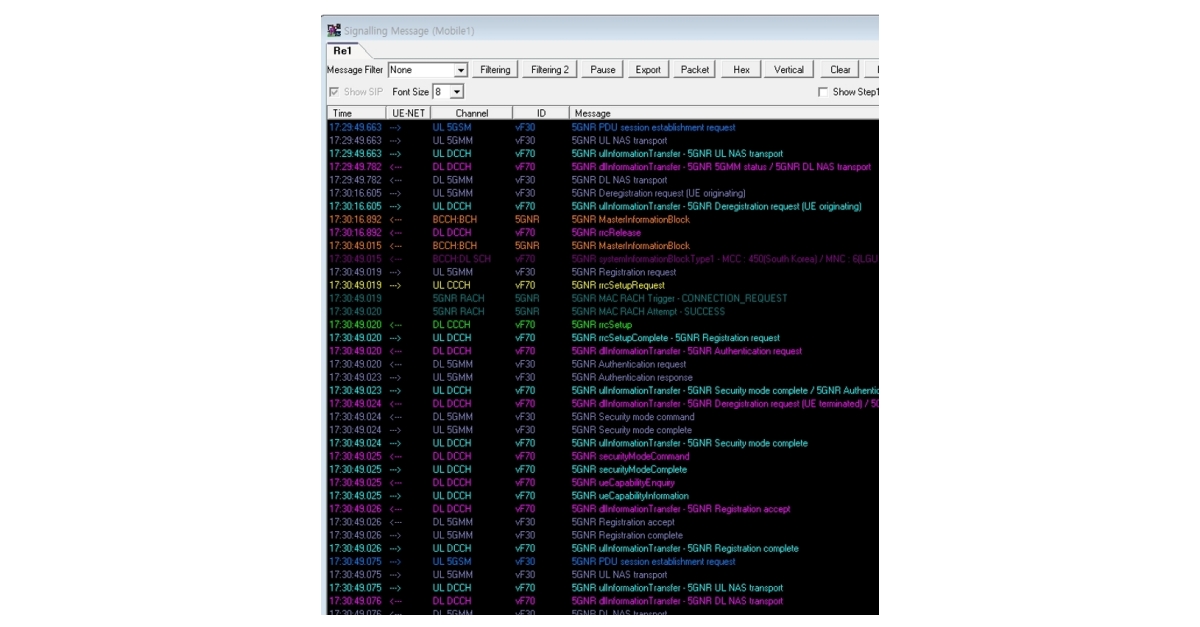Click the Channel column header
Image resolution: width=1200 pixels, height=627 pixels.
click(x=472, y=113)
